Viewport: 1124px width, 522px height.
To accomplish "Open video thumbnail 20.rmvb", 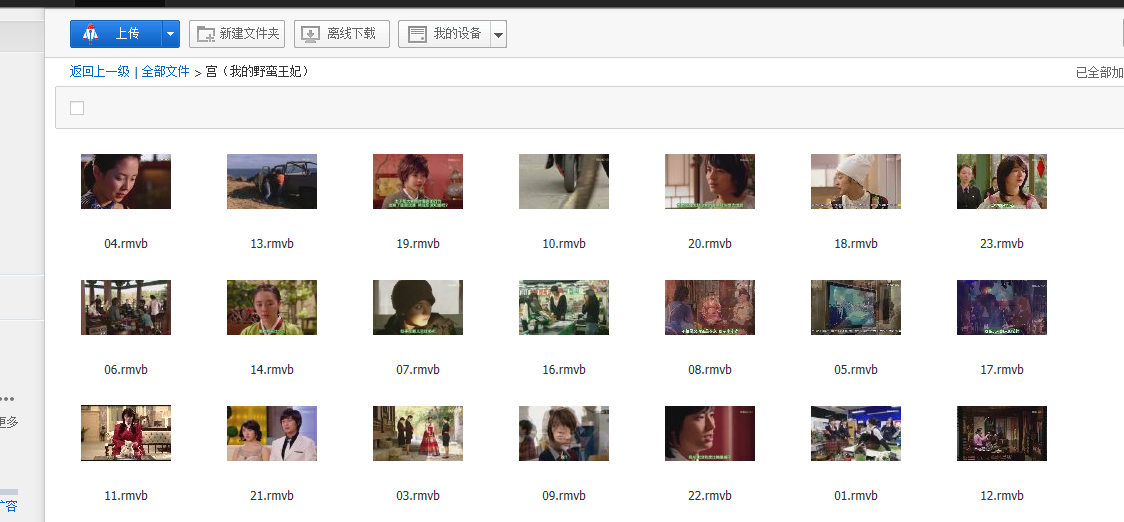I will point(710,181).
